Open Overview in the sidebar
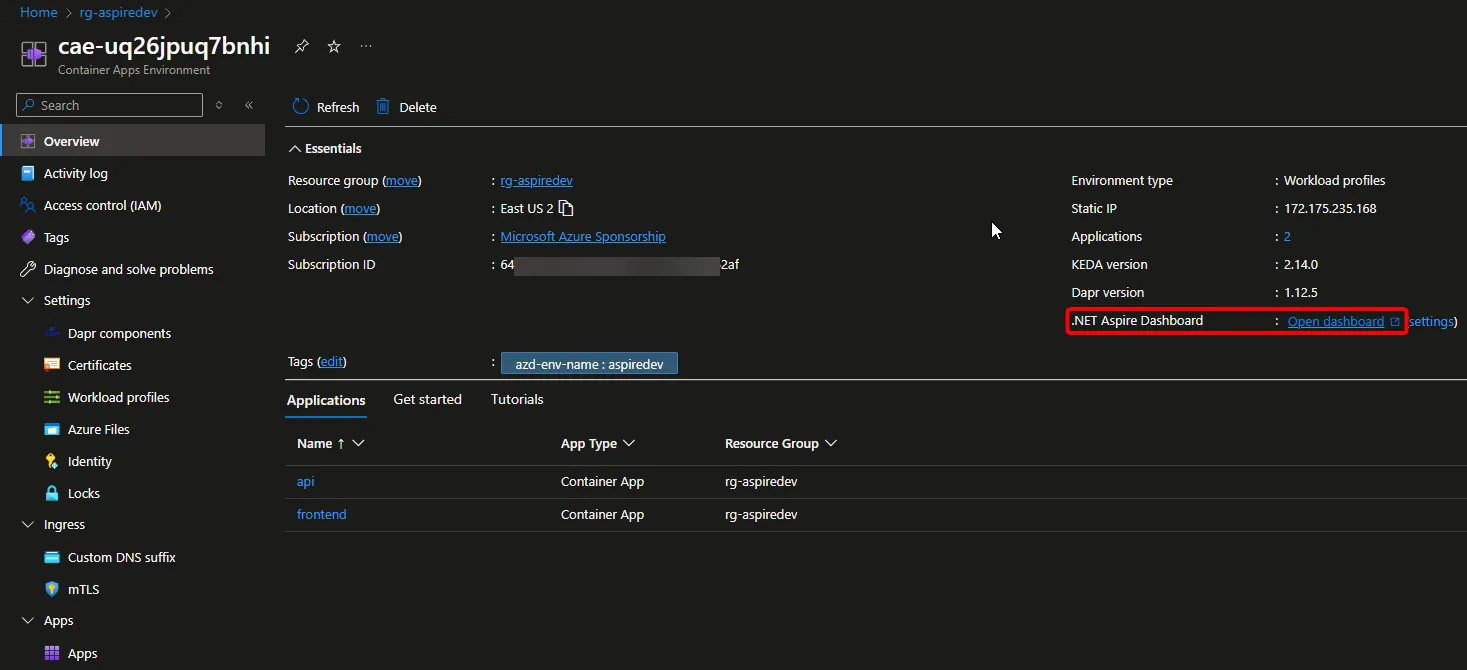Screen dimensions: 1467x670 [x=133, y=141]
